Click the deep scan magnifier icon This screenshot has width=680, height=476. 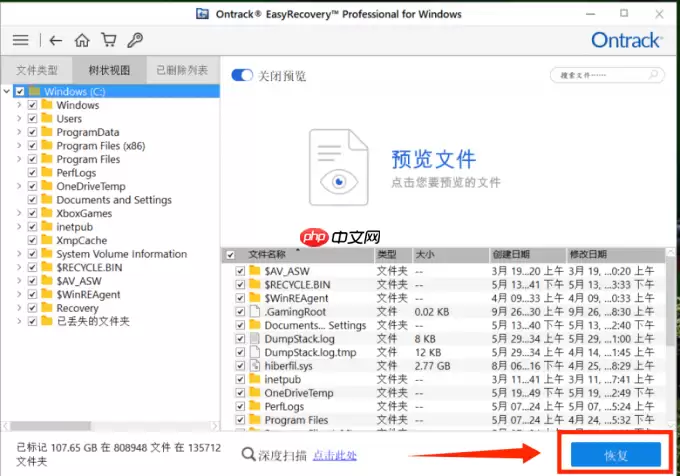[x=248, y=455]
